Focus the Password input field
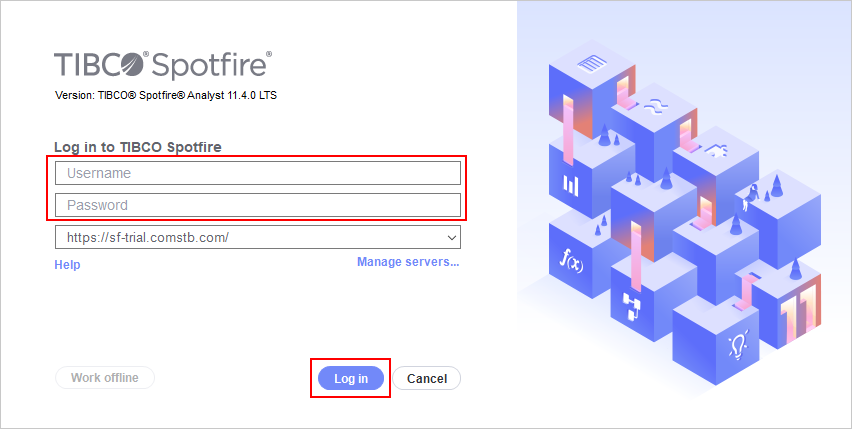 click(258, 205)
